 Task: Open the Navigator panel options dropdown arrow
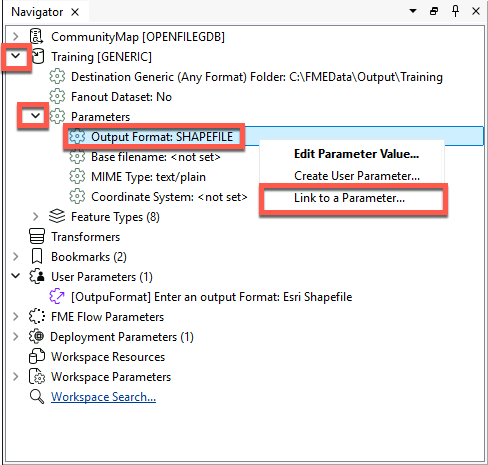tap(413, 11)
